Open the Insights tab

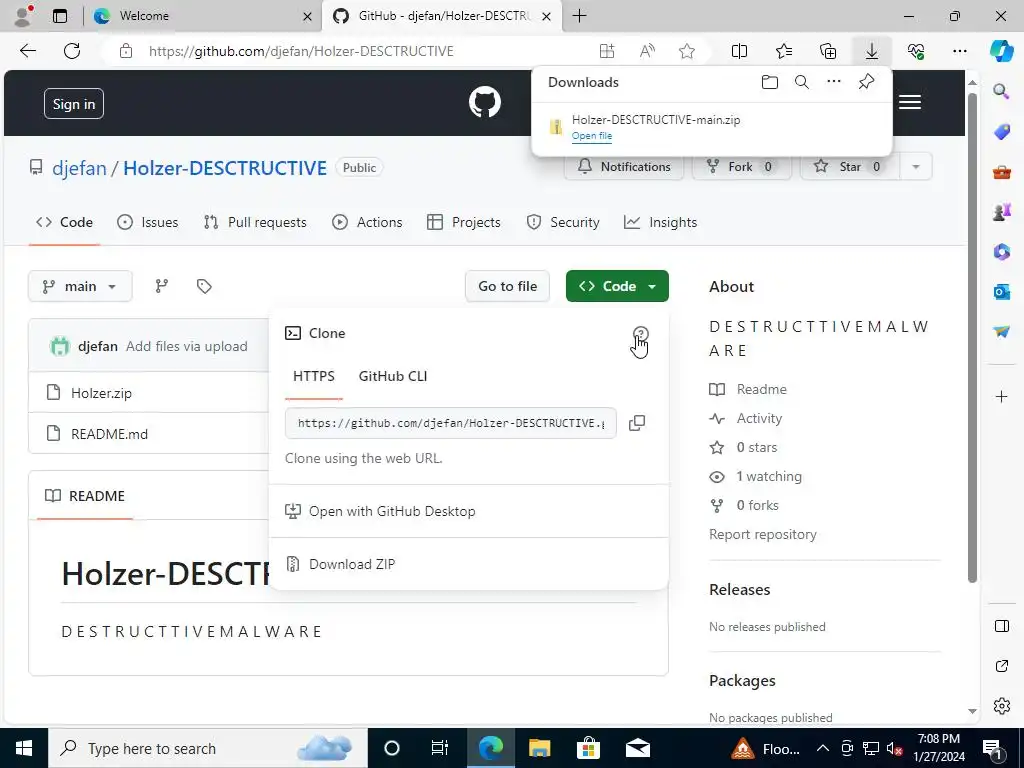(660, 223)
